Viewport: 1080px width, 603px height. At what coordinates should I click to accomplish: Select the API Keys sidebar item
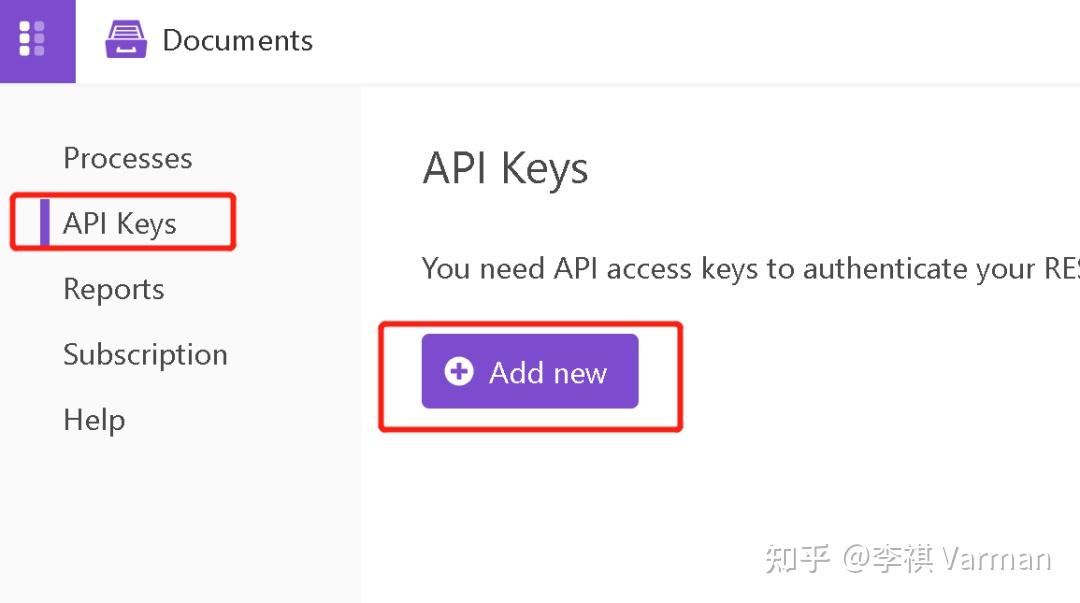120,223
